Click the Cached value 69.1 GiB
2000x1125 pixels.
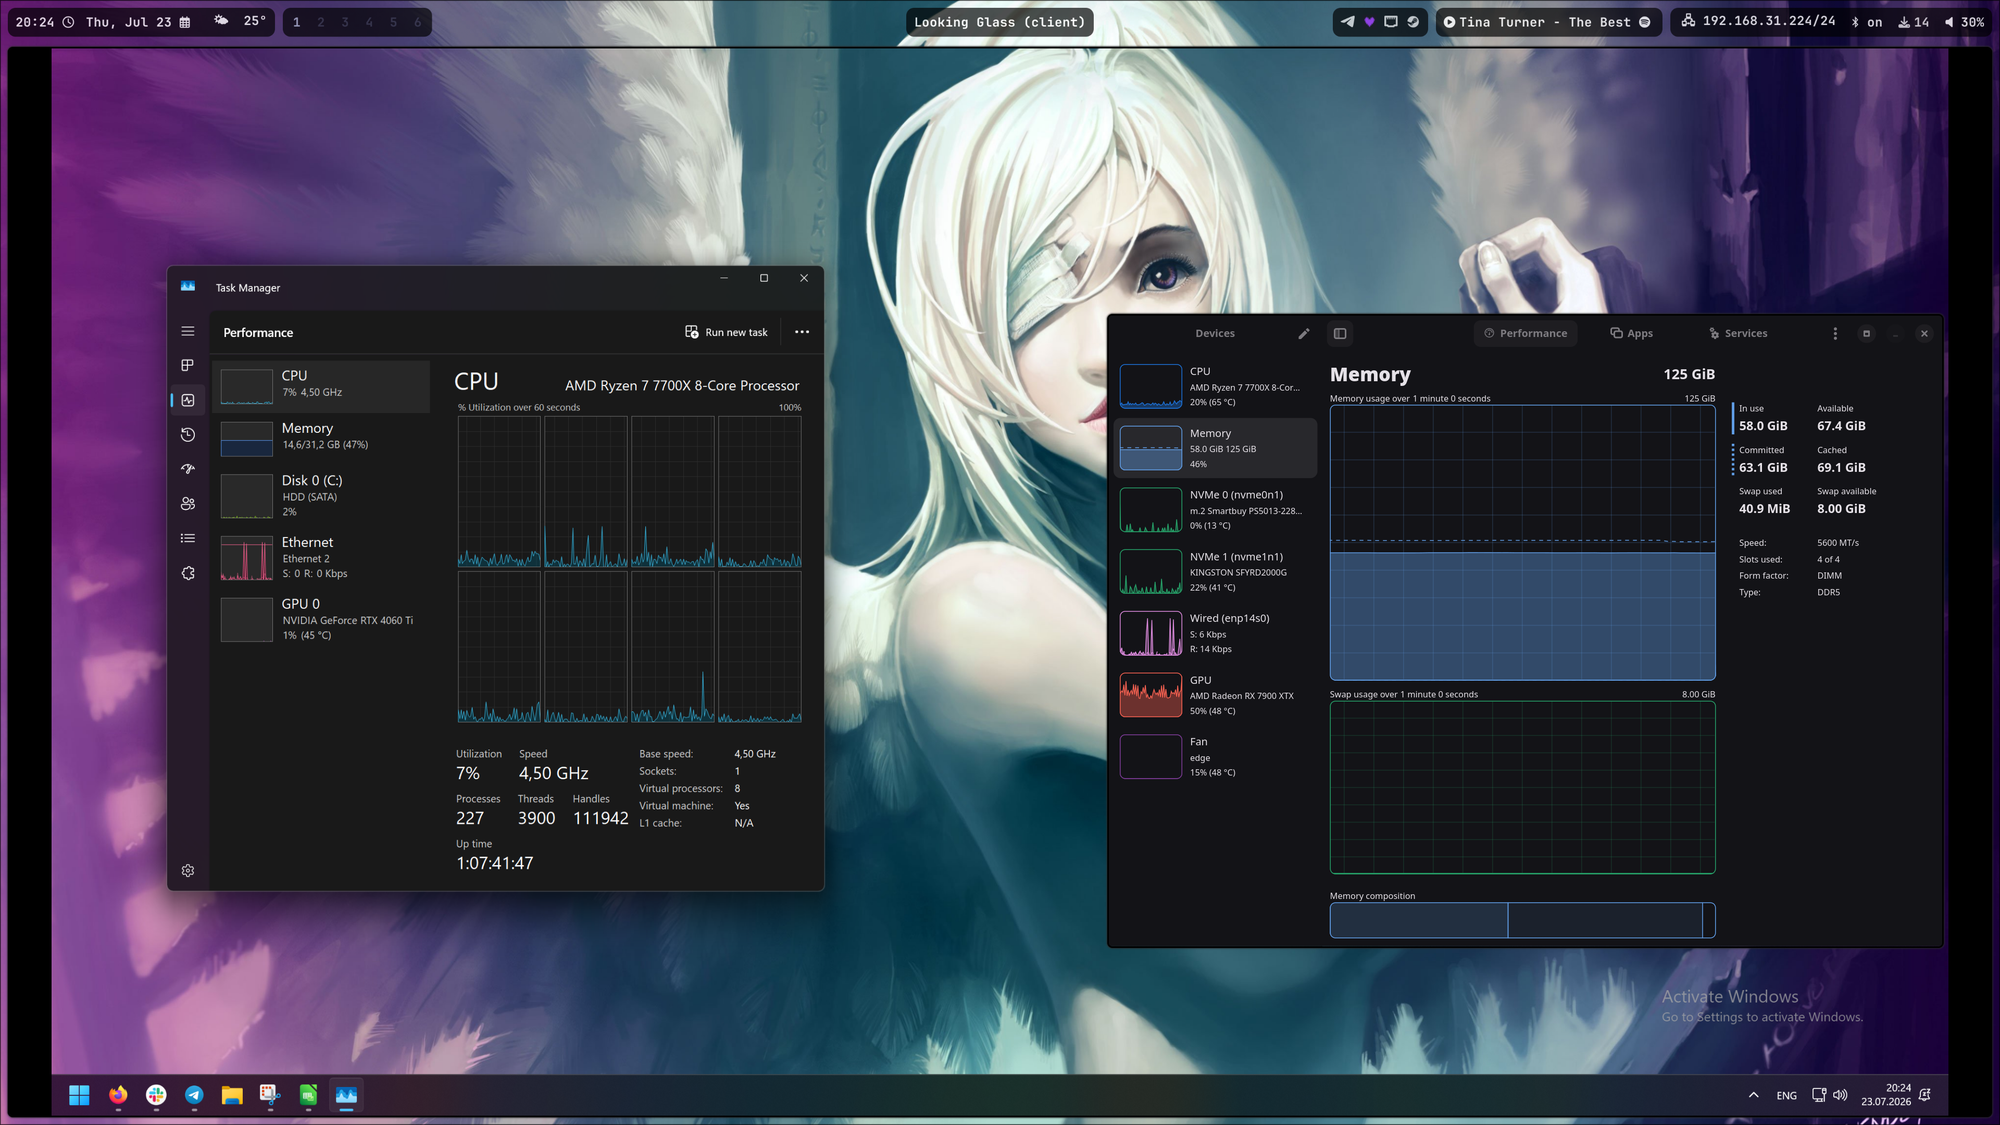[x=1841, y=468]
